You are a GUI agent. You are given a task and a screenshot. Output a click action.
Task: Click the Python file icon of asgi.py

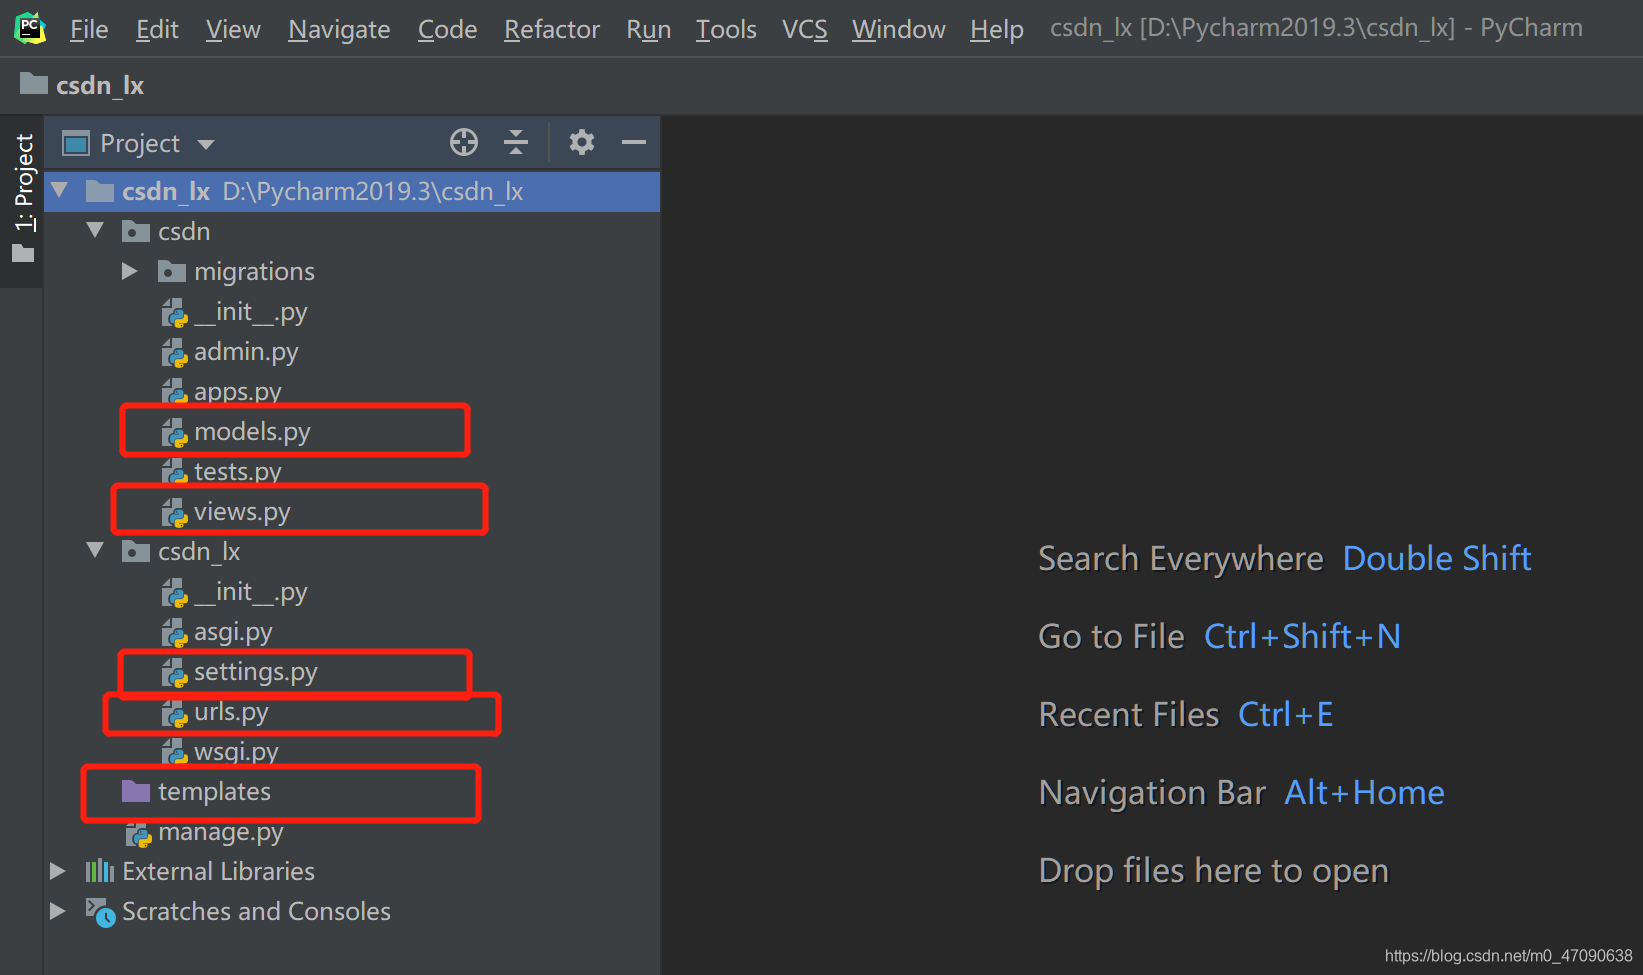coord(175,632)
